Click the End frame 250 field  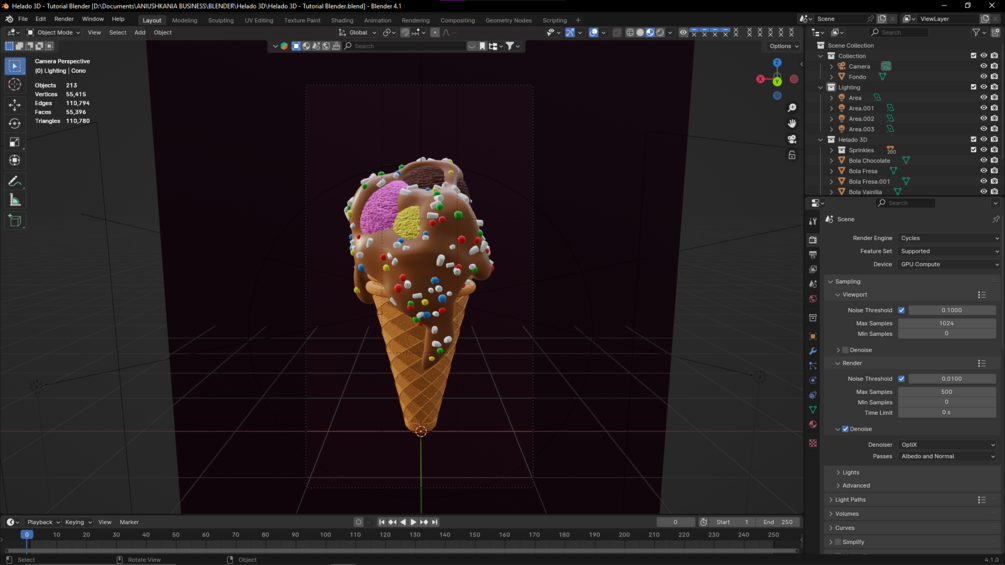pos(779,522)
